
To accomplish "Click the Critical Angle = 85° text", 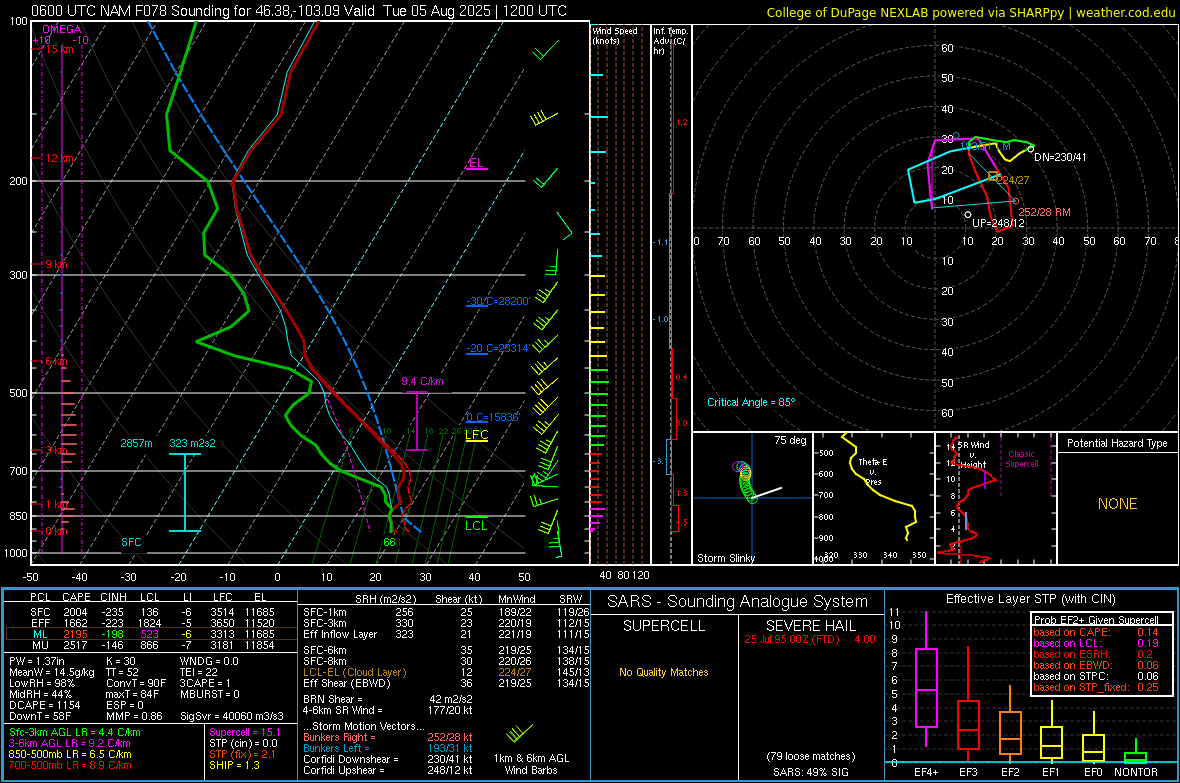I will [751, 402].
